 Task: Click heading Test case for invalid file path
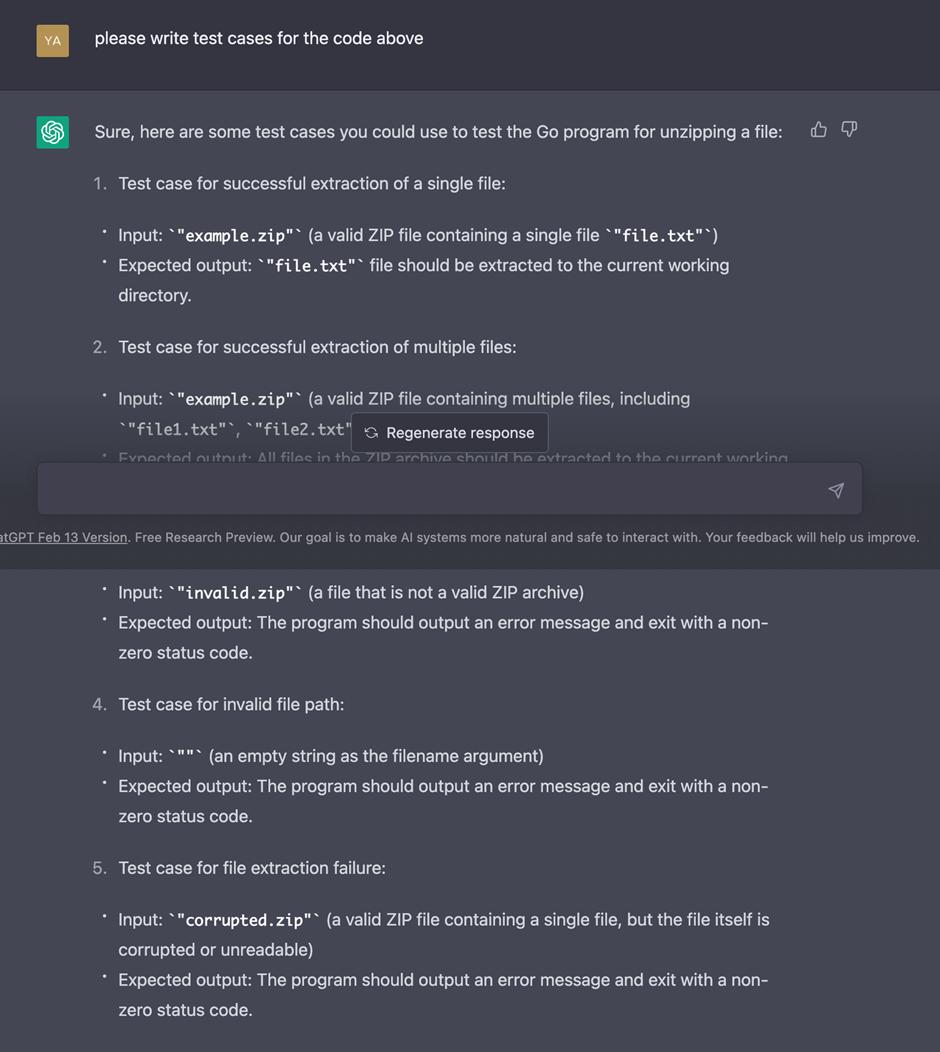click(231, 704)
